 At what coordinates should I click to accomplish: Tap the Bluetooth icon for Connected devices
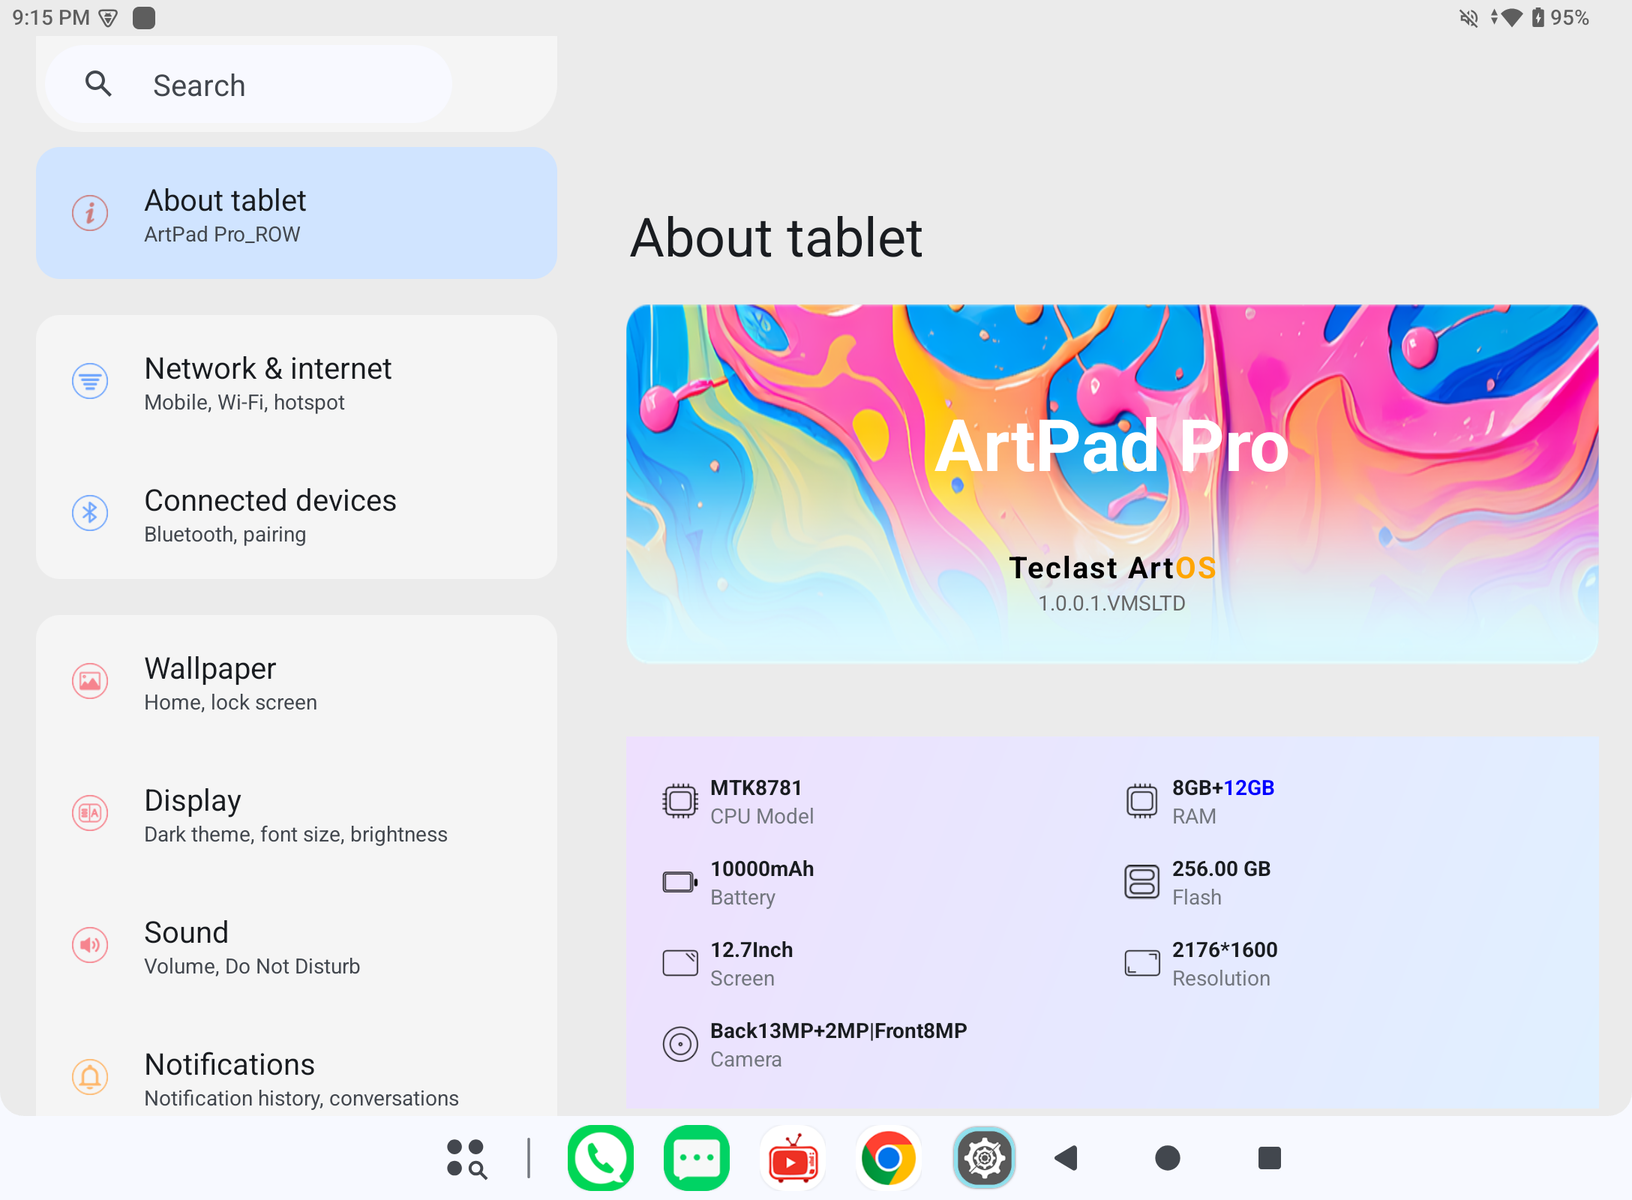coord(90,513)
